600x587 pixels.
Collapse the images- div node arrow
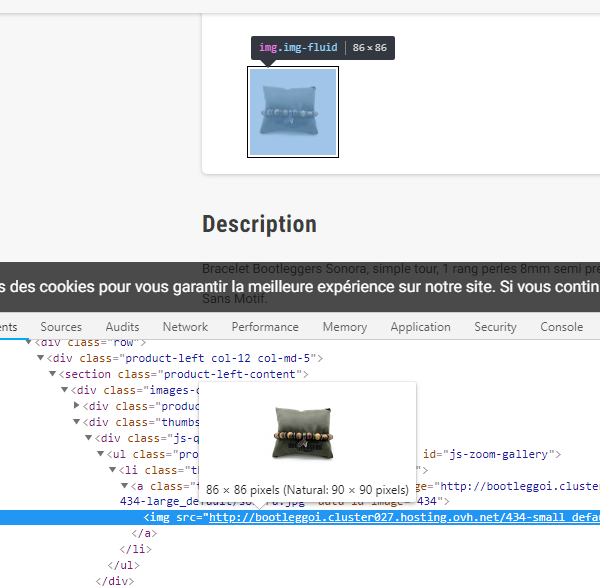pos(64,390)
